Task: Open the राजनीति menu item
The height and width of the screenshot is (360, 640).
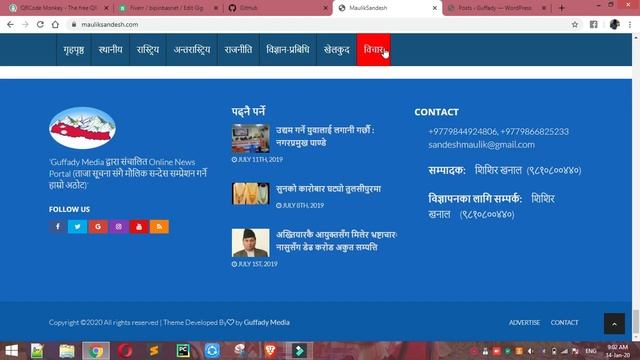Action: [x=238, y=50]
